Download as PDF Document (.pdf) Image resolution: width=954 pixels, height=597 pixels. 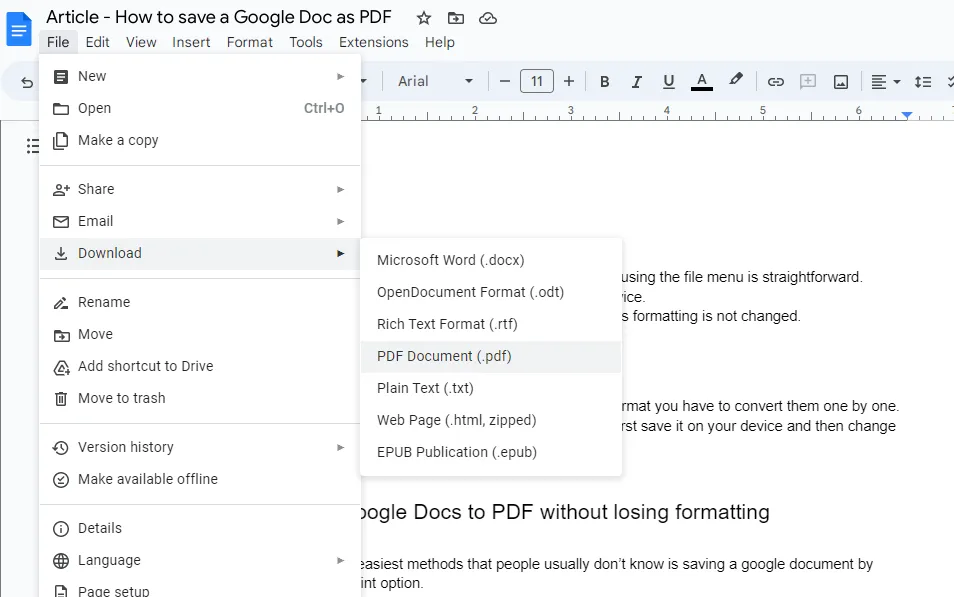pyautogui.click(x=491, y=356)
